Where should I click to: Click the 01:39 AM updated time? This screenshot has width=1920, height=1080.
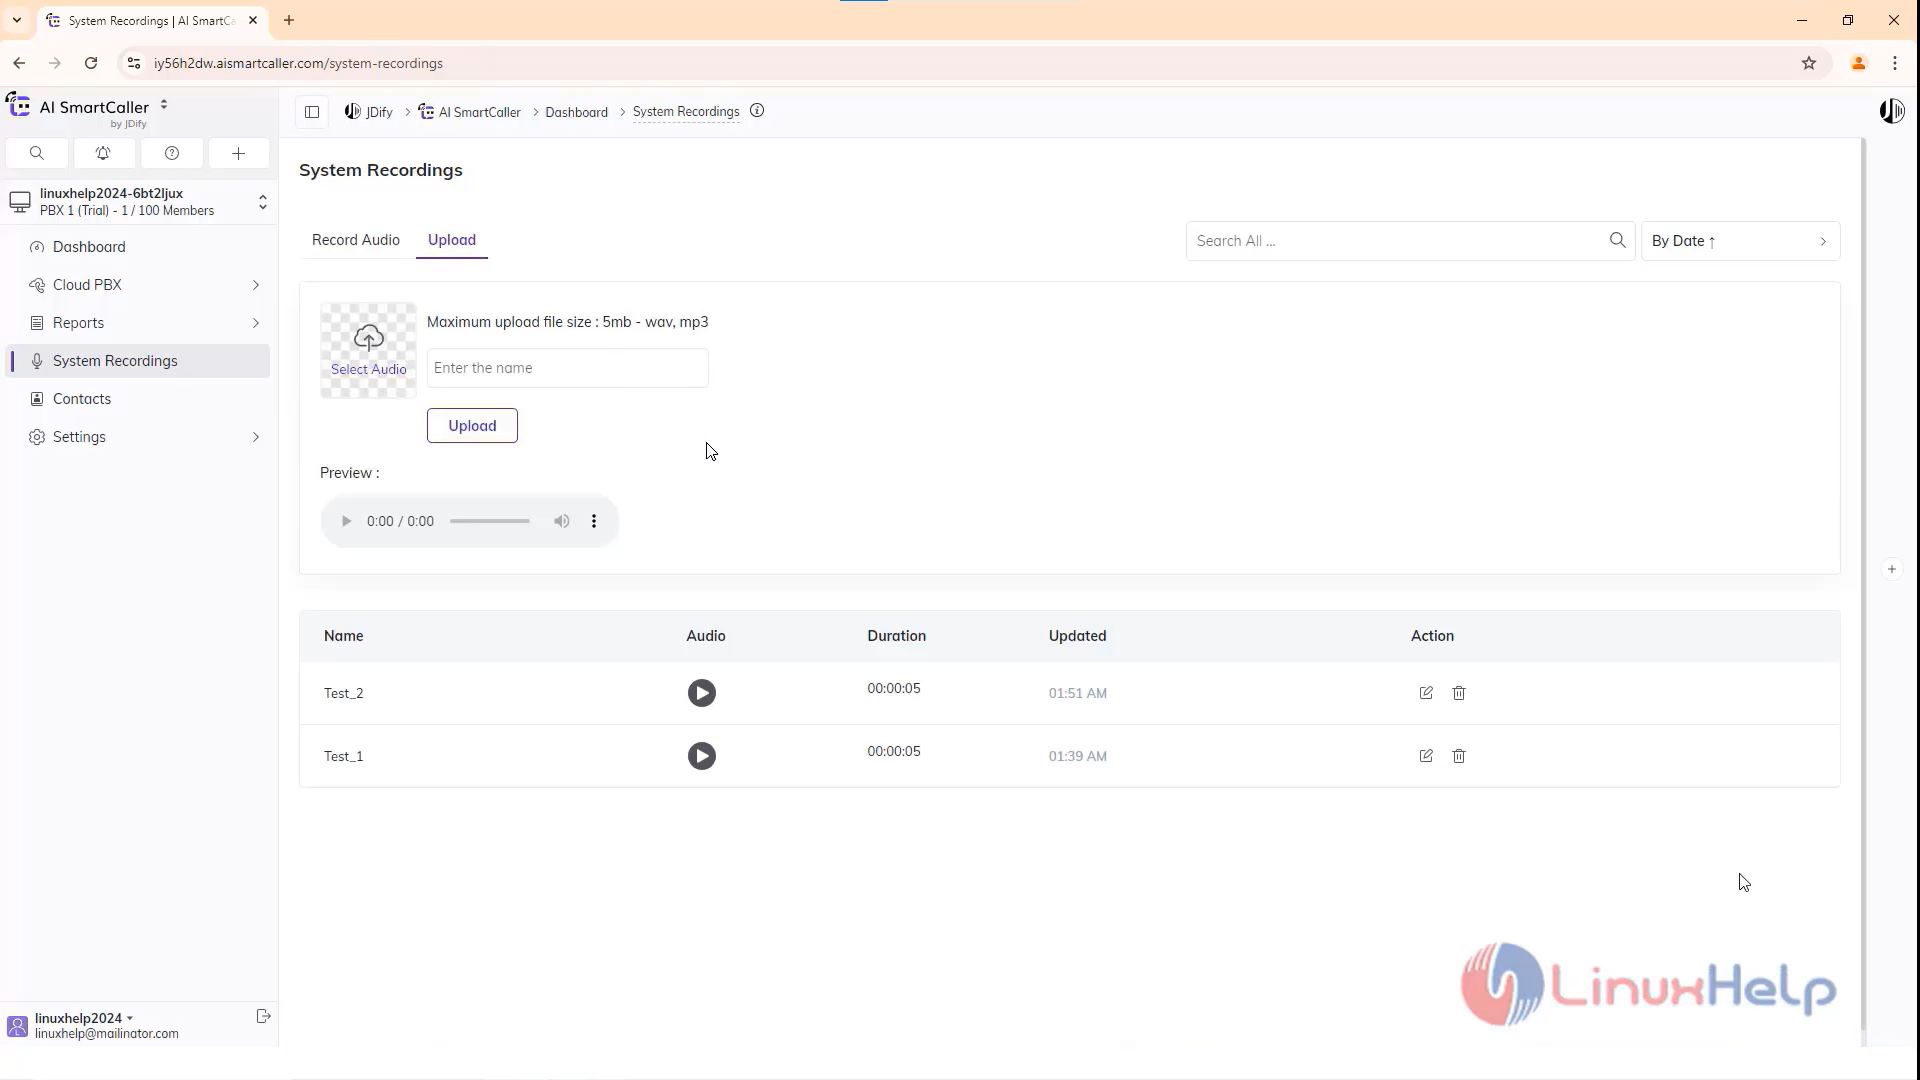click(1077, 756)
